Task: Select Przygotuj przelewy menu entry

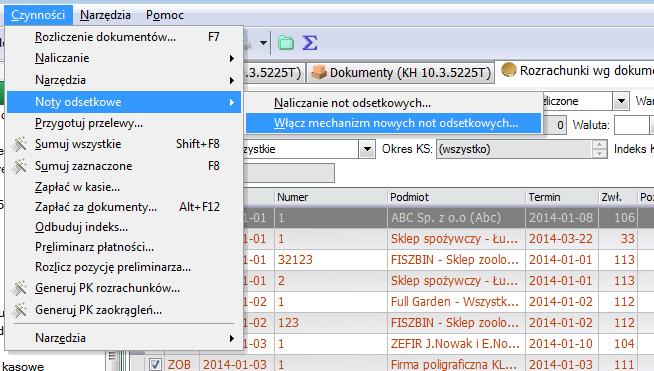Action: pos(124,123)
